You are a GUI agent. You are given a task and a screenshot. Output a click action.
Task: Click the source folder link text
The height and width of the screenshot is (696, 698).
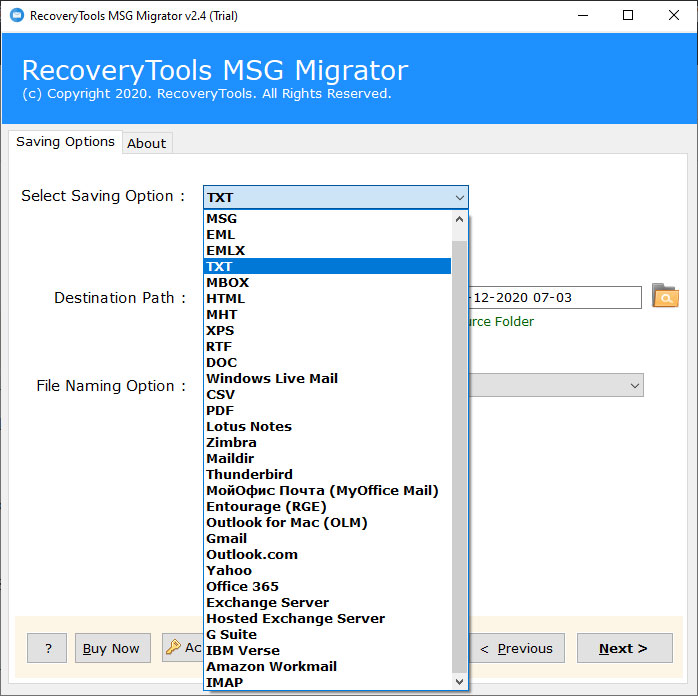pos(501,321)
